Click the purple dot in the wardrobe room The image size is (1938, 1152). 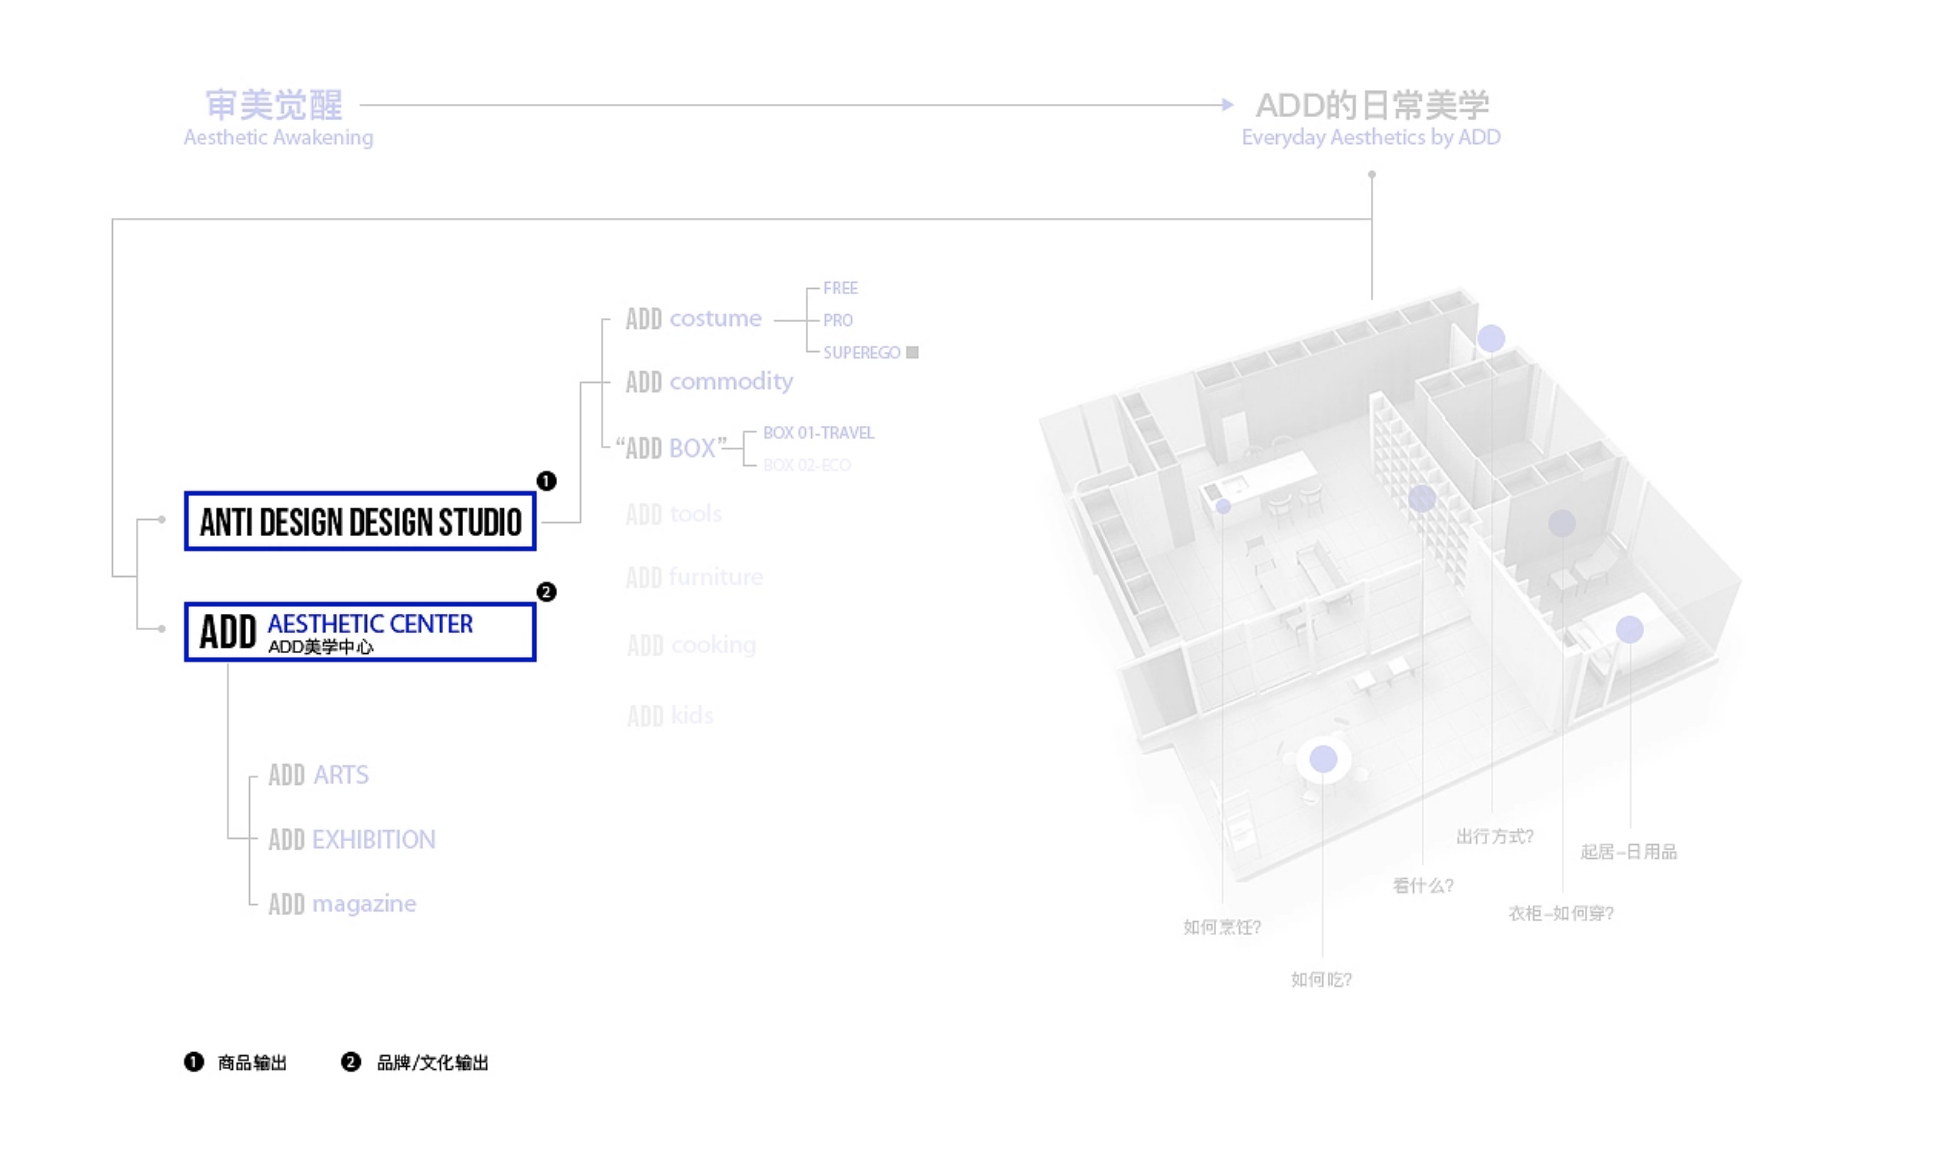(1562, 522)
